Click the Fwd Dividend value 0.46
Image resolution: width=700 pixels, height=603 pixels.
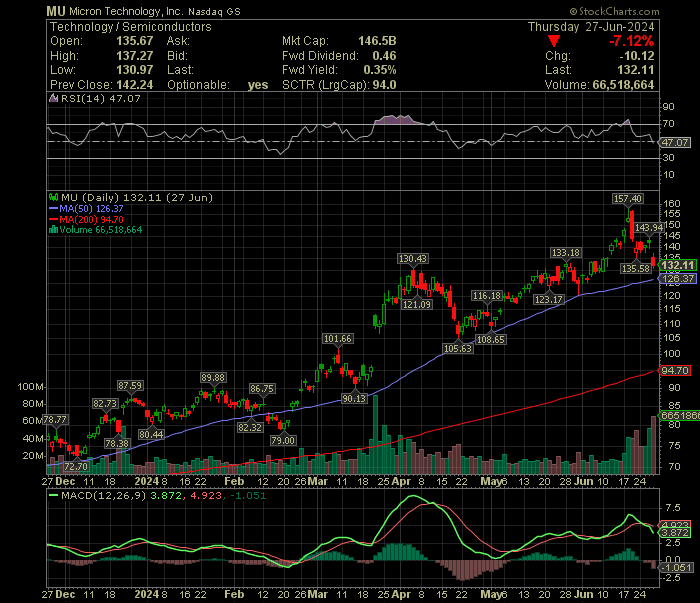click(384, 56)
